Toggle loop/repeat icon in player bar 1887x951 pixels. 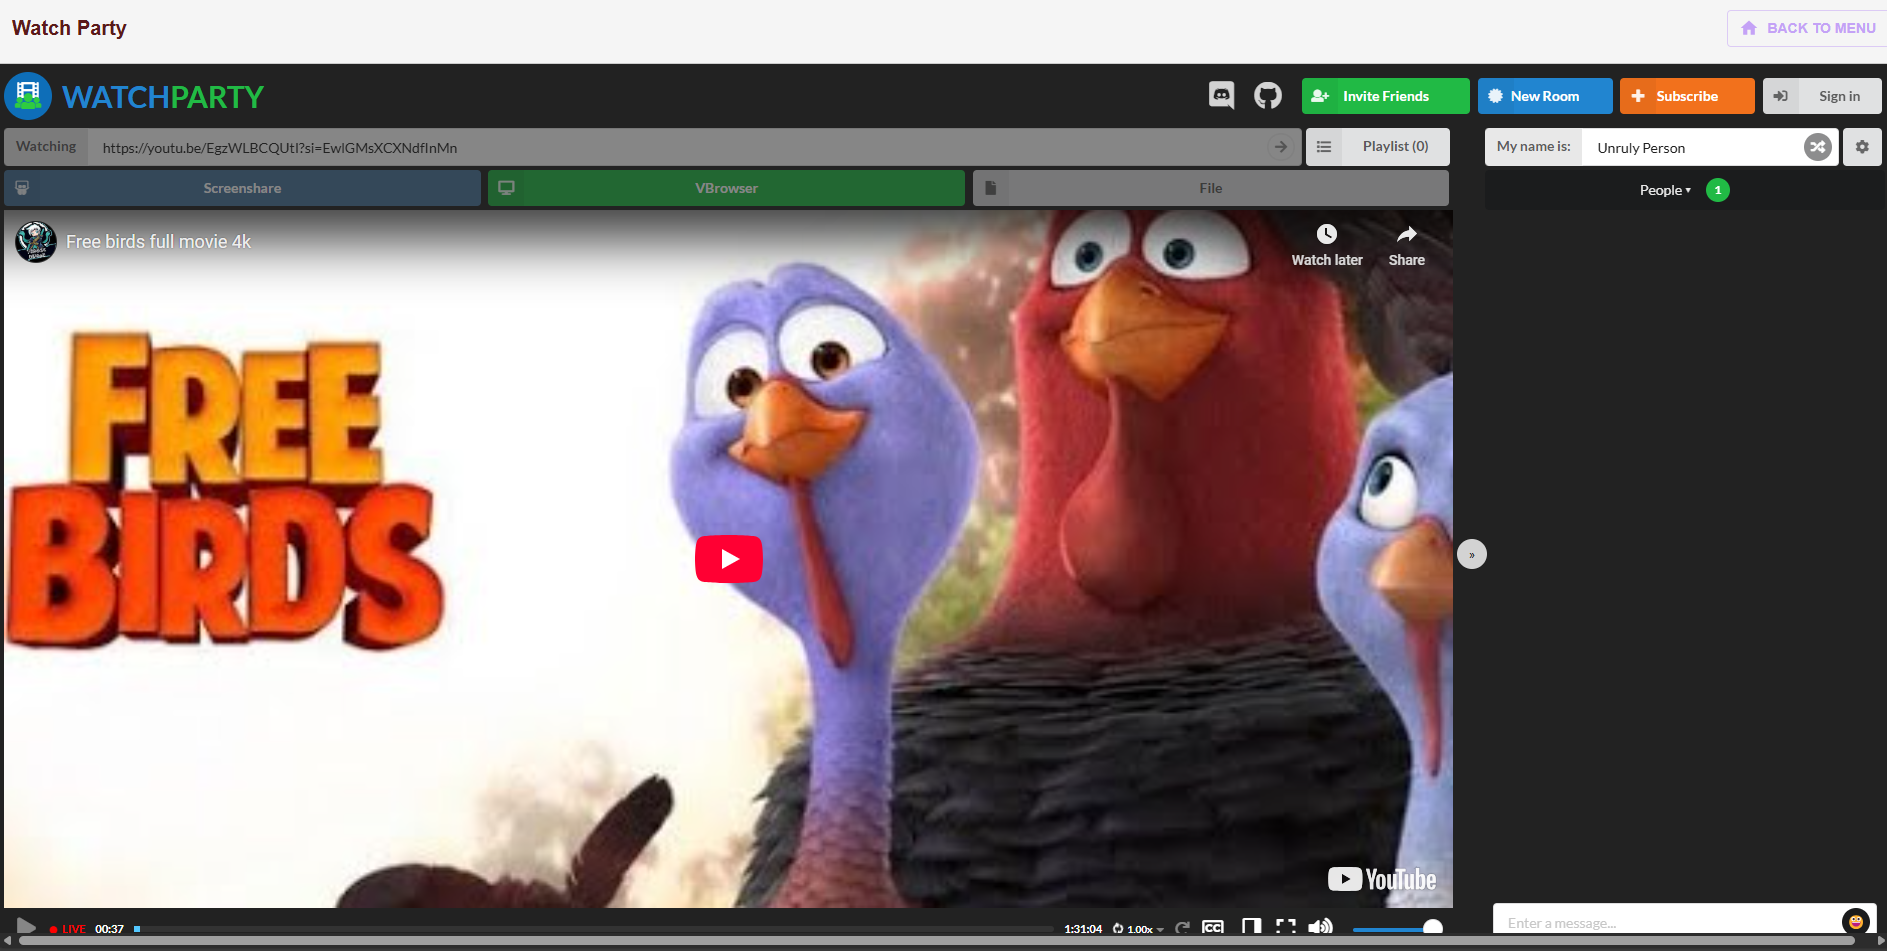(x=1182, y=928)
